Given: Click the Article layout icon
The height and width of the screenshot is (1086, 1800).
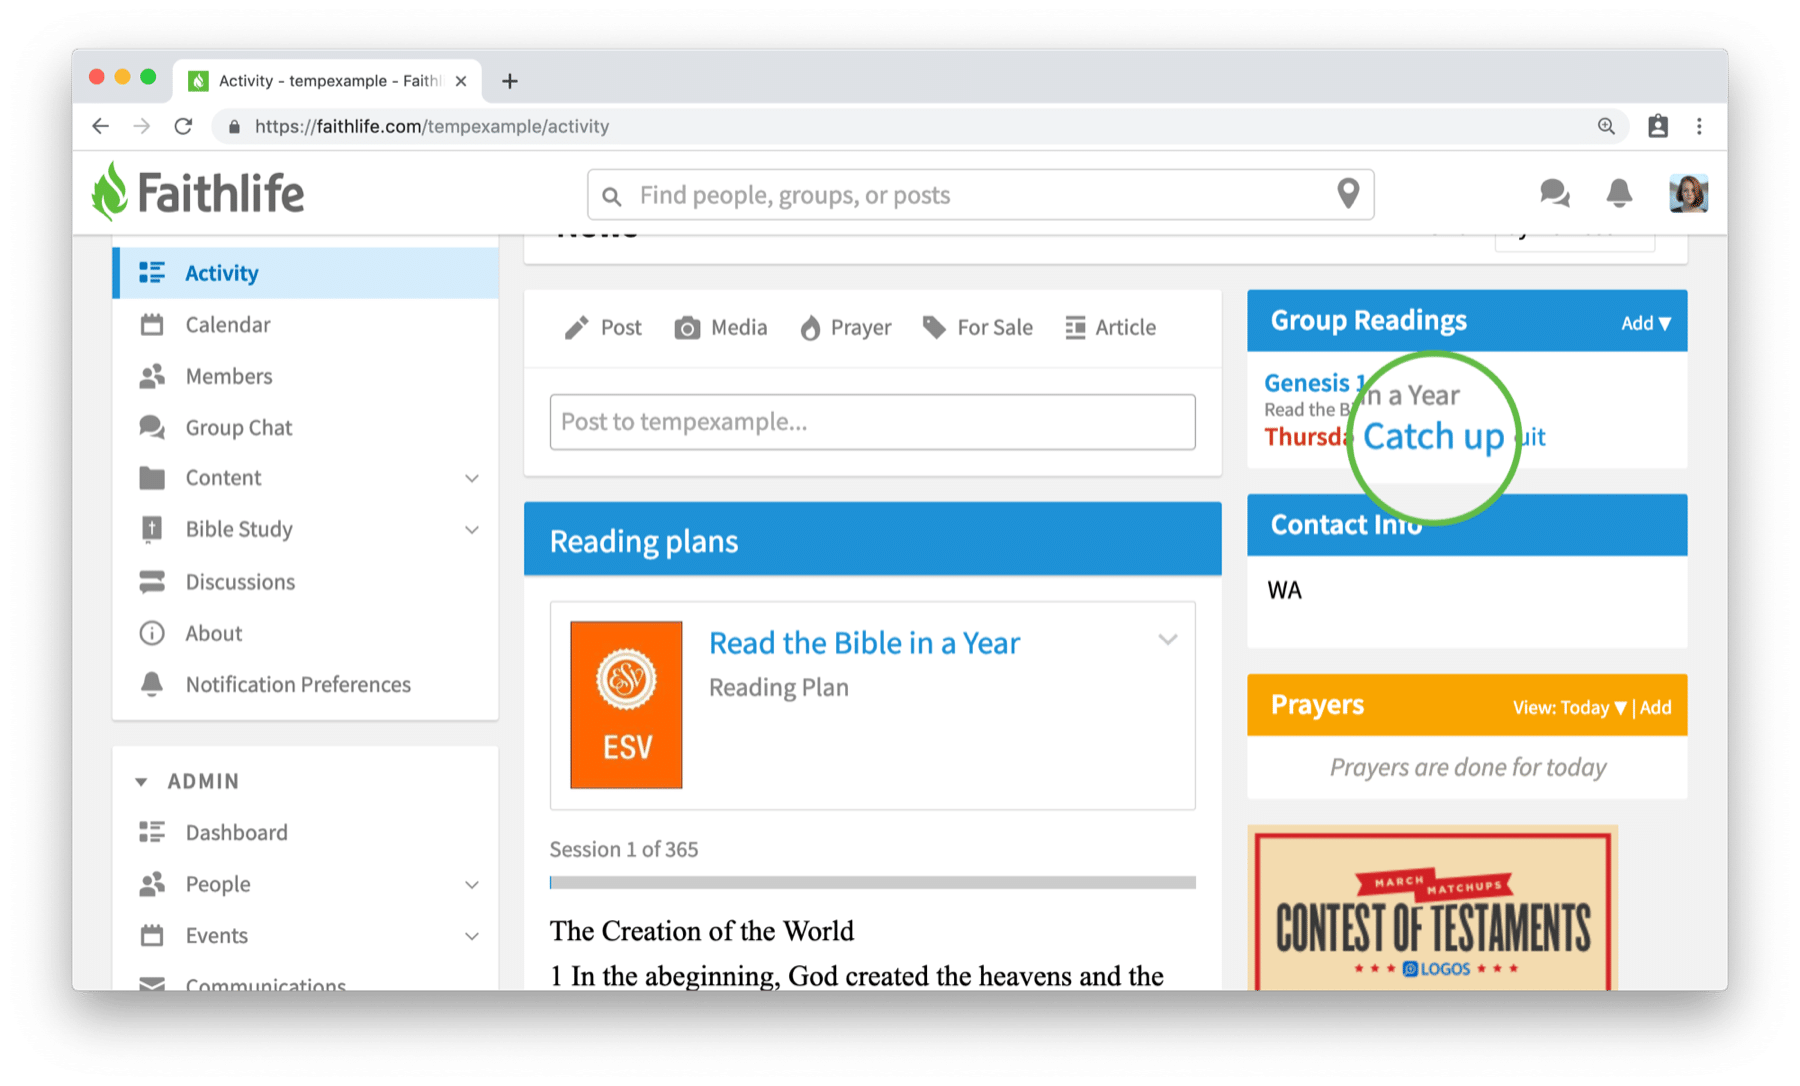Looking at the screenshot, I should click(1075, 328).
